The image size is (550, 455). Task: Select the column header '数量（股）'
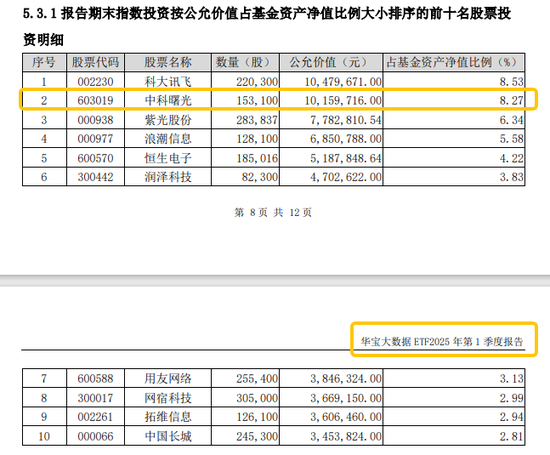[245, 62]
